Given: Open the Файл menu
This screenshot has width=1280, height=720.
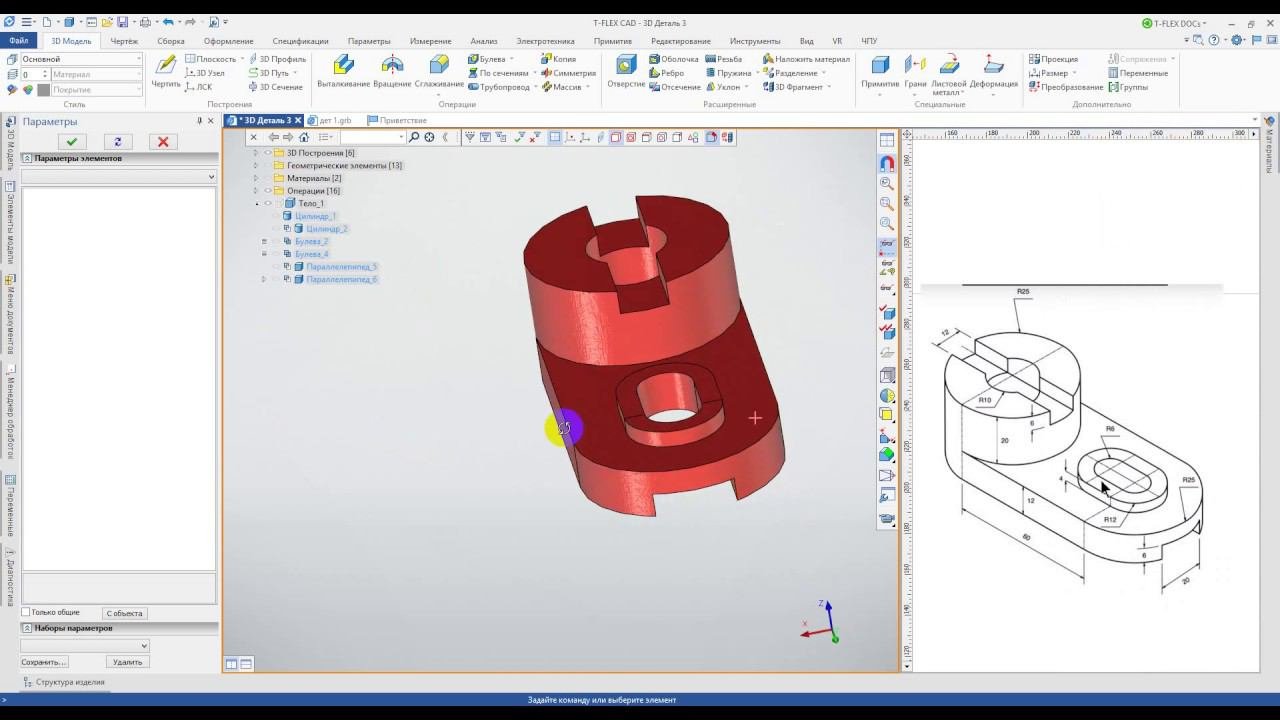Looking at the screenshot, I should (19, 41).
